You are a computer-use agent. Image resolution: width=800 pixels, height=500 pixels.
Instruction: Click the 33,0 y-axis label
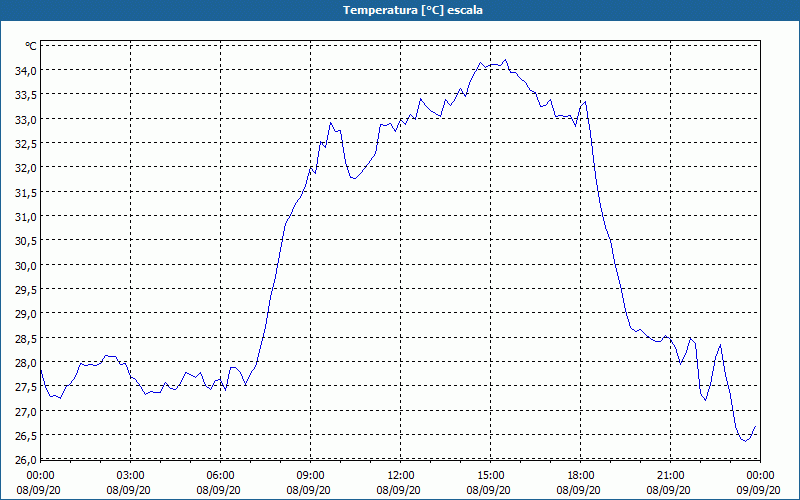(x=26, y=119)
